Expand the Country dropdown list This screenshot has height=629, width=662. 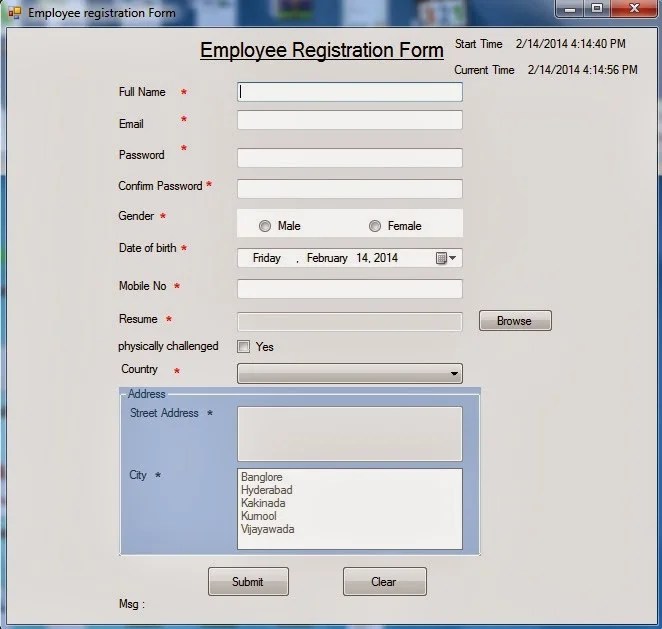(x=350, y=374)
